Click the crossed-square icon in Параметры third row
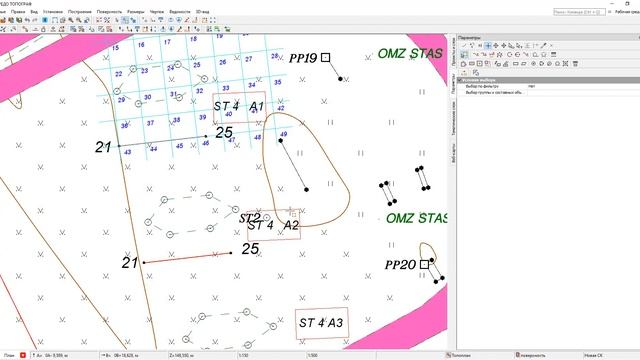Screen dimensions: 640x360 click(x=565, y=64)
